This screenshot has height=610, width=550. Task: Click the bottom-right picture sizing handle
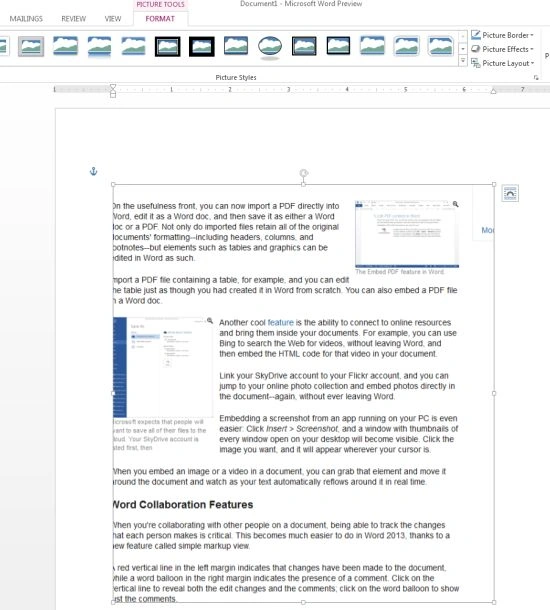(x=494, y=602)
